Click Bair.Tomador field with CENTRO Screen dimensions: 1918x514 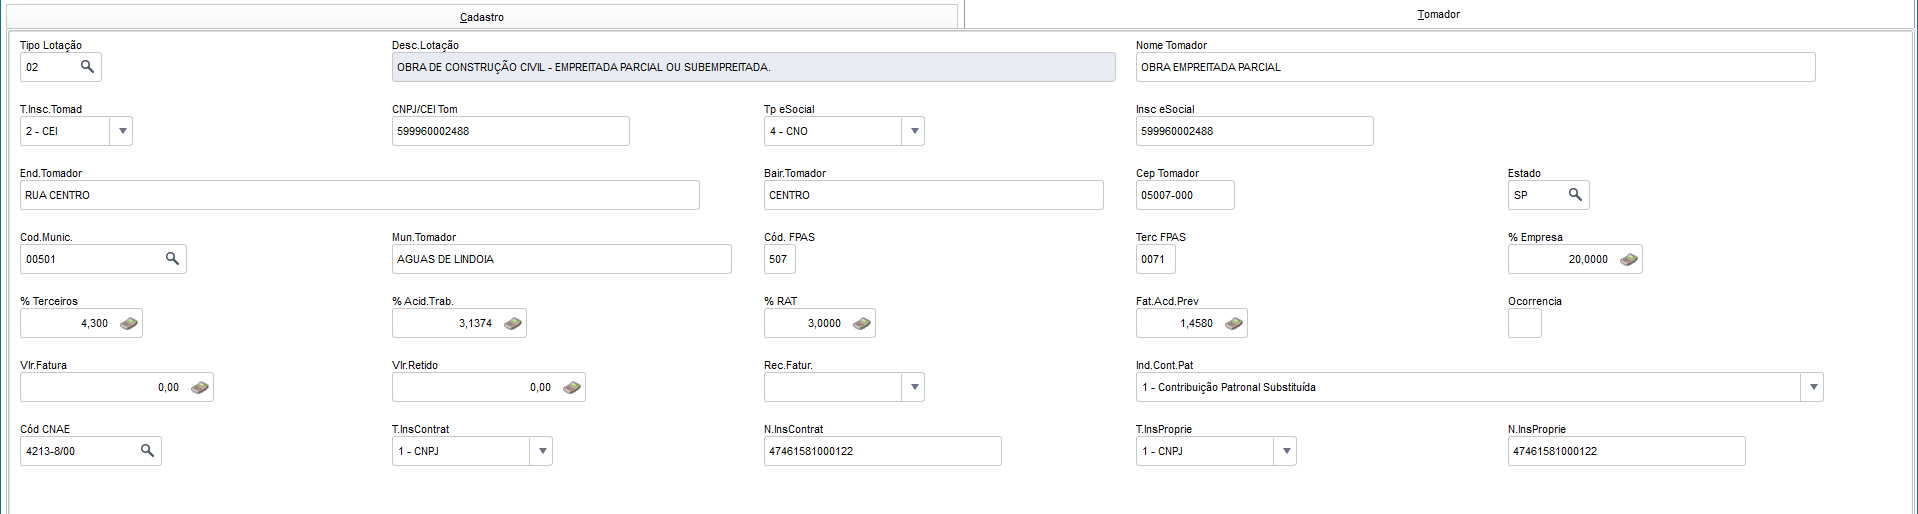click(x=933, y=195)
